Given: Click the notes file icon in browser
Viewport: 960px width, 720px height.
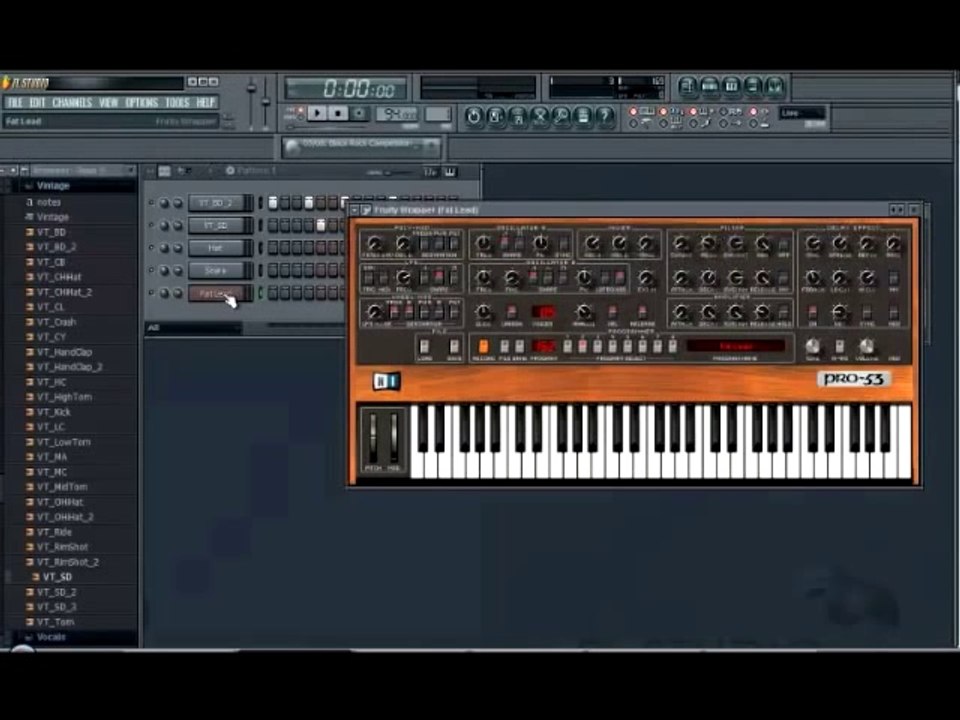Looking at the screenshot, I should click(x=29, y=202).
